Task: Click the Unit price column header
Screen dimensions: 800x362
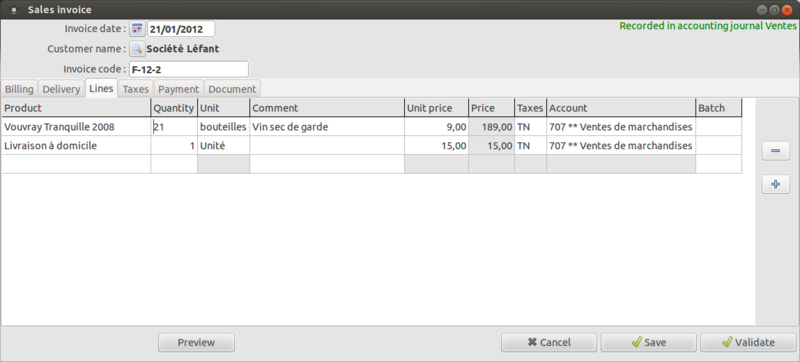Action: pos(437,108)
